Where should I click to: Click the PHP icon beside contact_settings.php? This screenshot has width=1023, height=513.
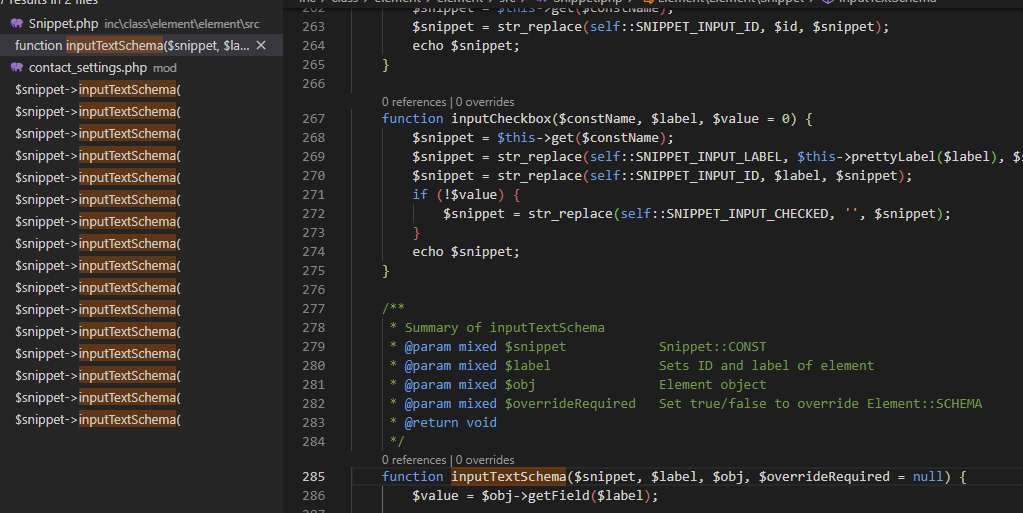[x=17, y=68]
